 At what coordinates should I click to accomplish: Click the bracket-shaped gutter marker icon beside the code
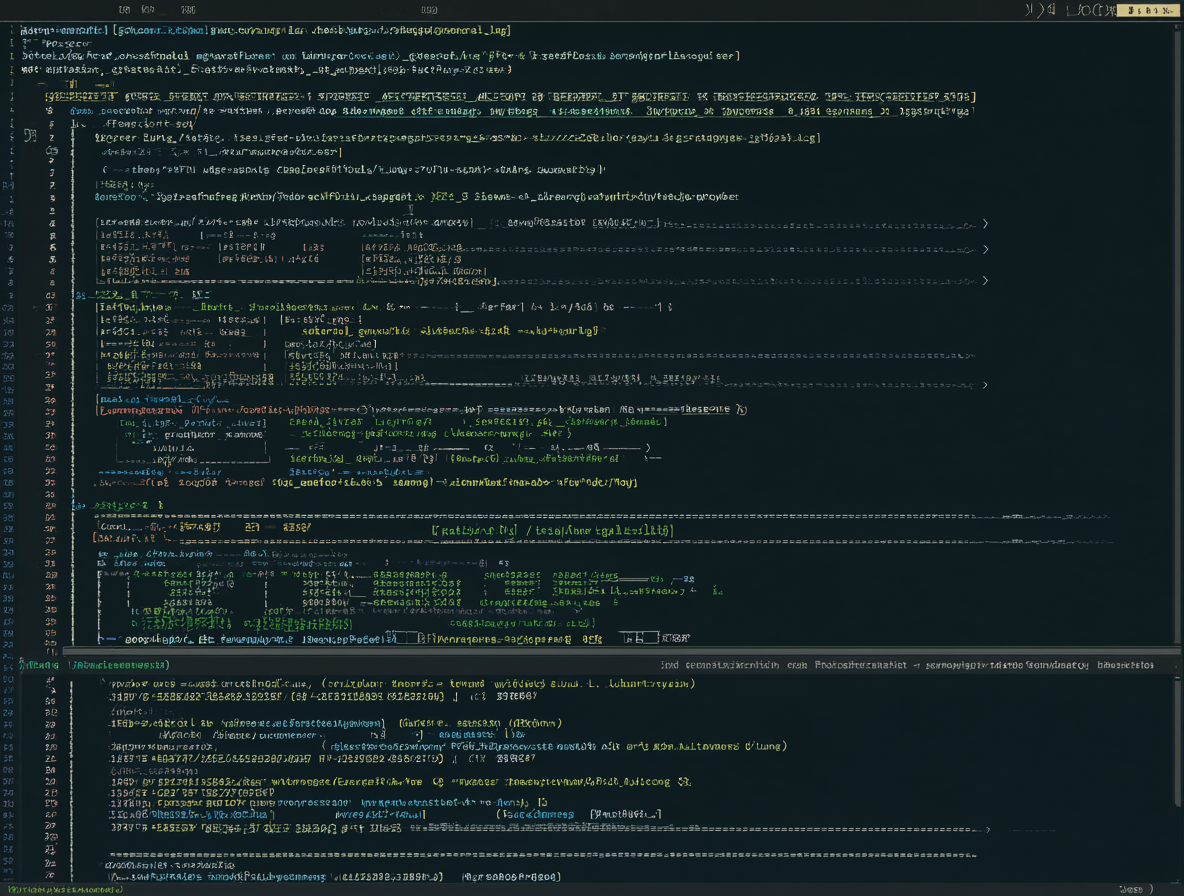tap(30, 136)
